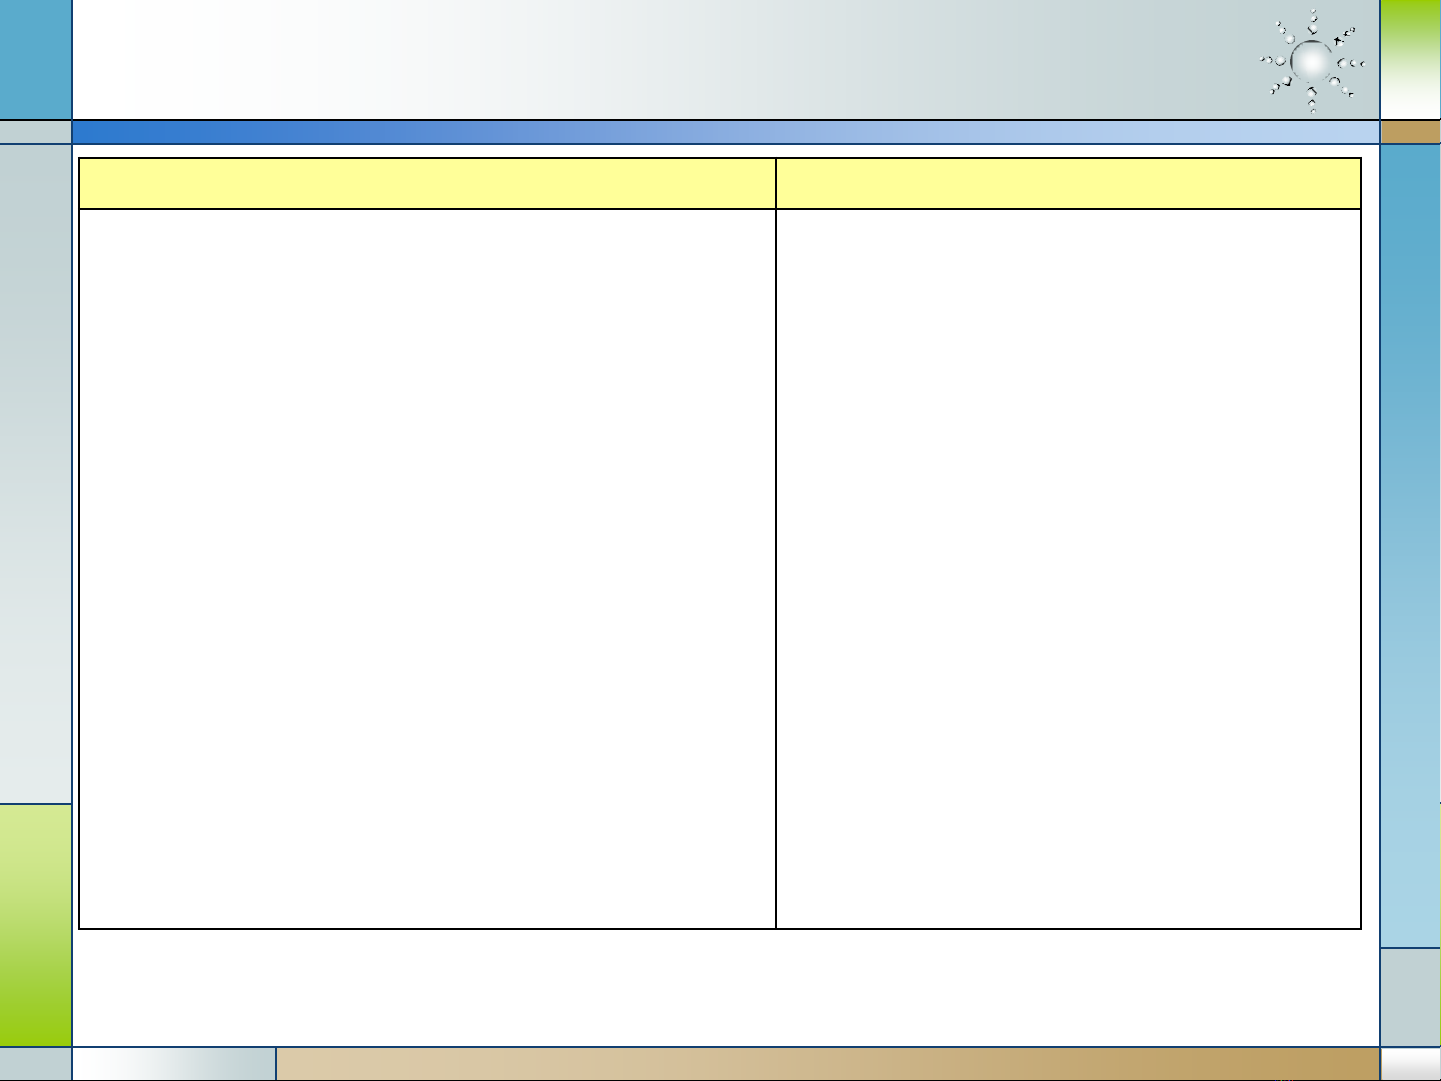Select the small white square in bottom-right corner
This screenshot has height=1081, width=1441.
click(x=1410, y=1064)
